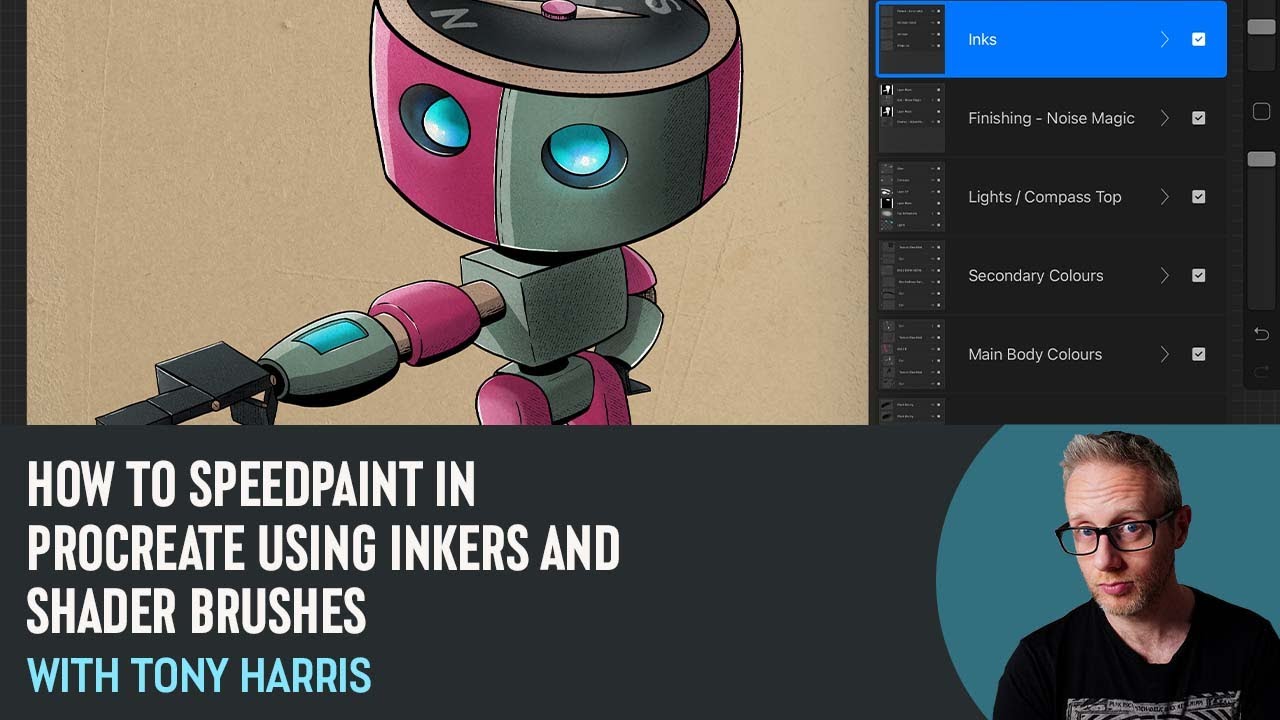Image resolution: width=1280 pixels, height=720 pixels.
Task: Tap the Inks group thumbnail
Action: pyautogui.click(x=911, y=40)
